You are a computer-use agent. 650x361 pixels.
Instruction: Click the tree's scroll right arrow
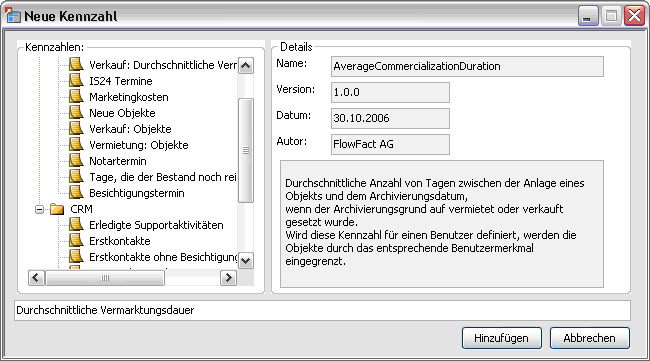pos(228,278)
